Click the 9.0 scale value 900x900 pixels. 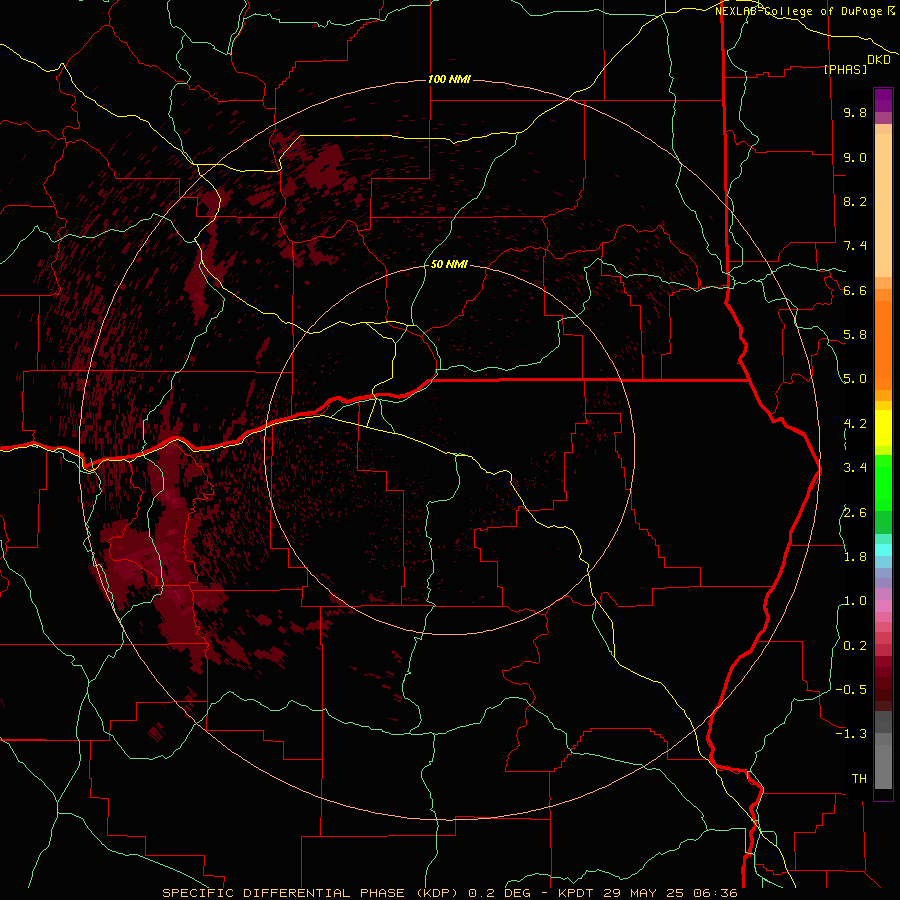point(855,157)
